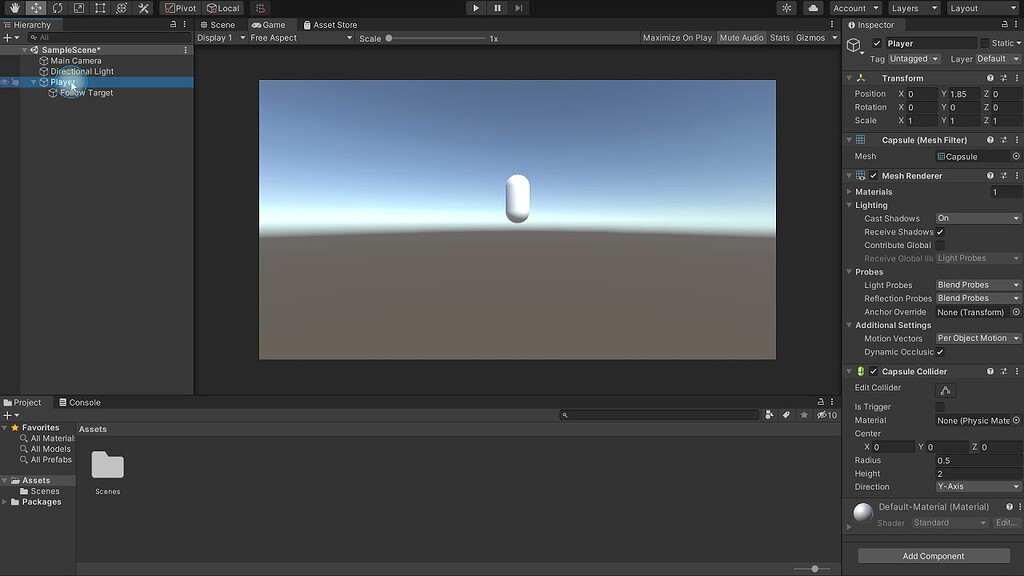Select the Rect Transform tool
Screen dimensions: 1024x576
pyautogui.click(x=100, y=7)
